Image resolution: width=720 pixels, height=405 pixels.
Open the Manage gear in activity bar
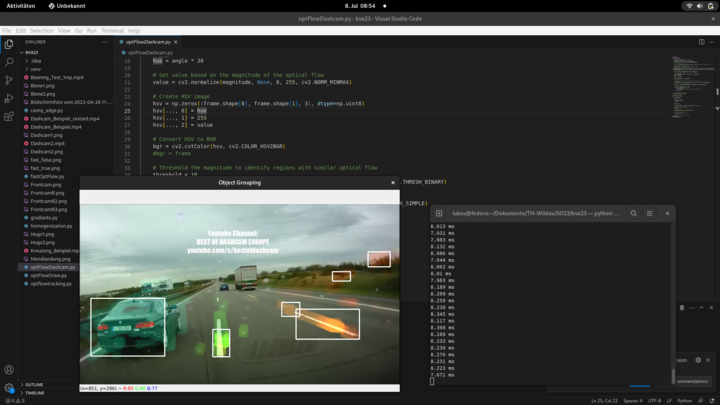pyautogui.click(x=9, y=388)
